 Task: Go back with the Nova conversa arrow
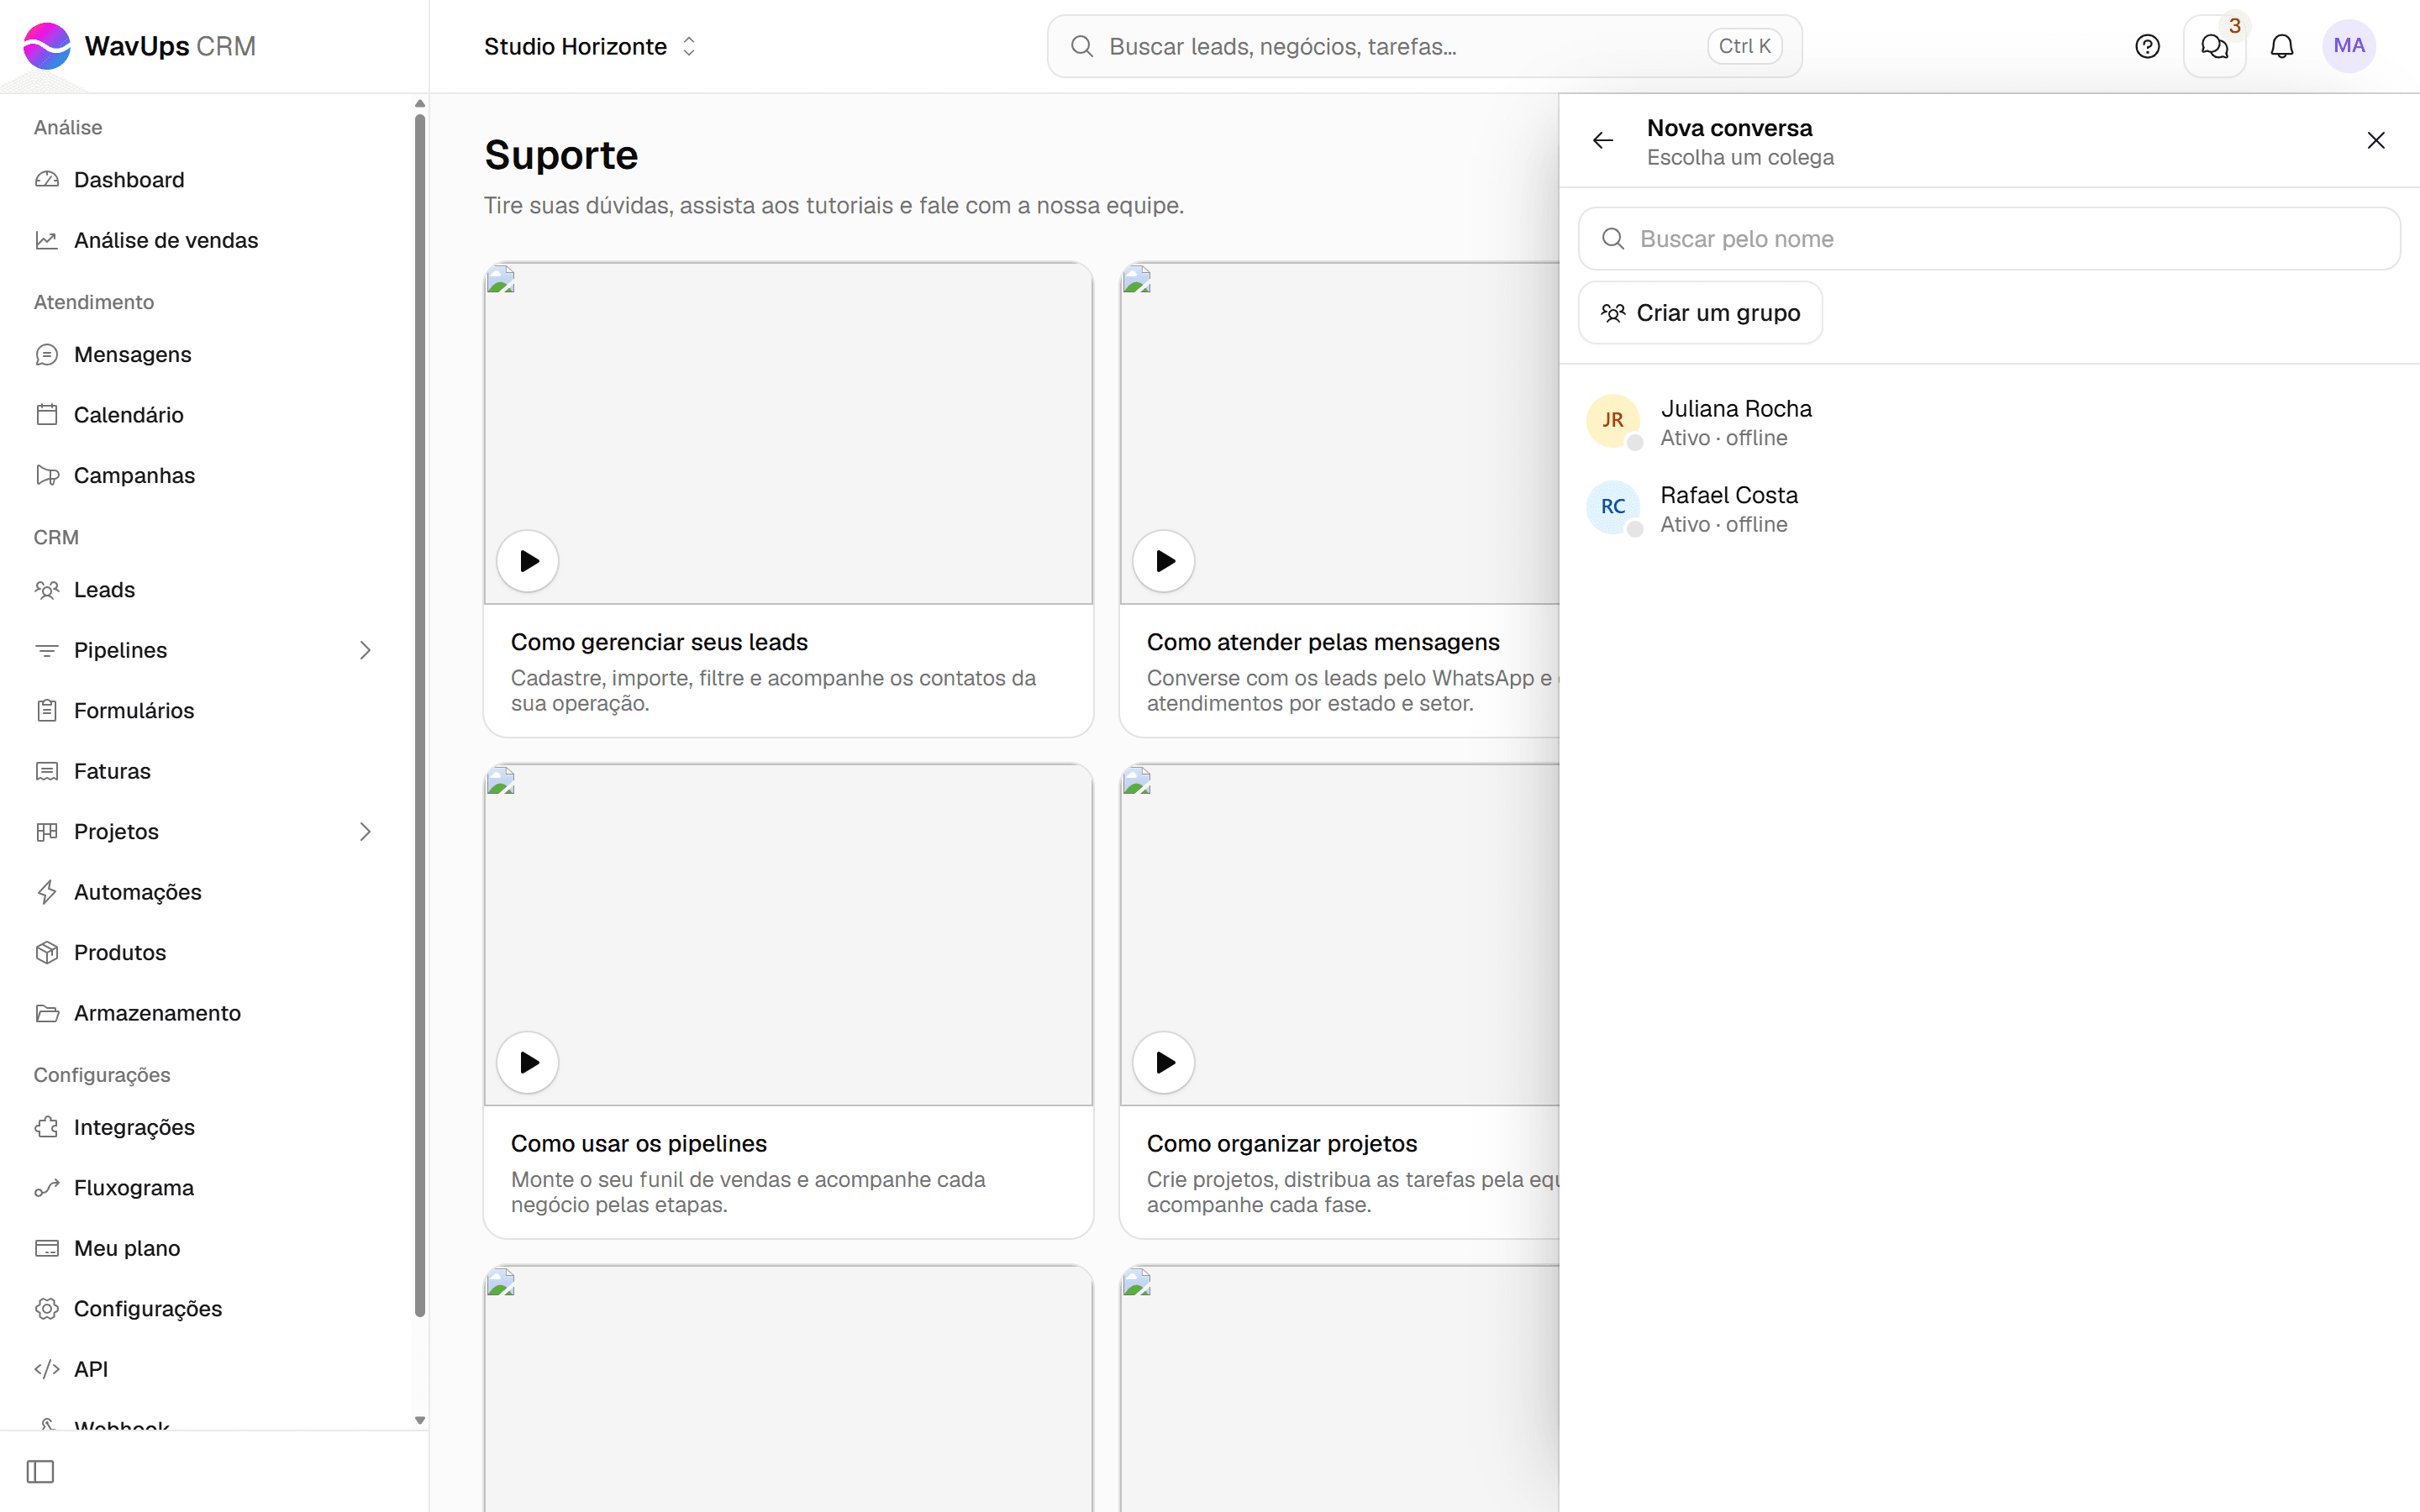[1603, 141]
